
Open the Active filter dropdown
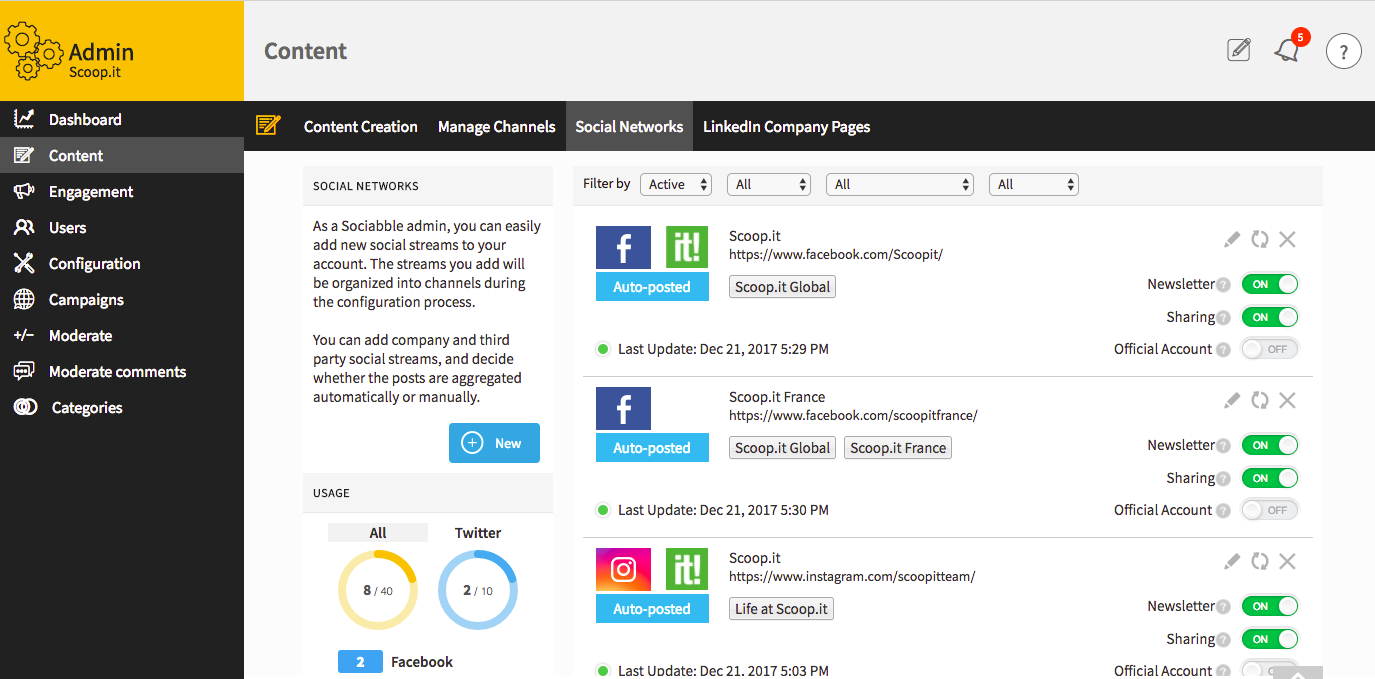[x=676, y=184]
